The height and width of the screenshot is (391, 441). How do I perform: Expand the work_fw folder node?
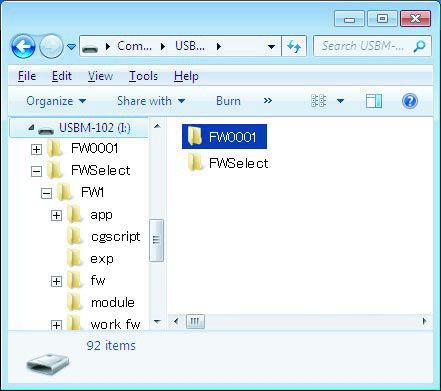[x=56, y=325]
